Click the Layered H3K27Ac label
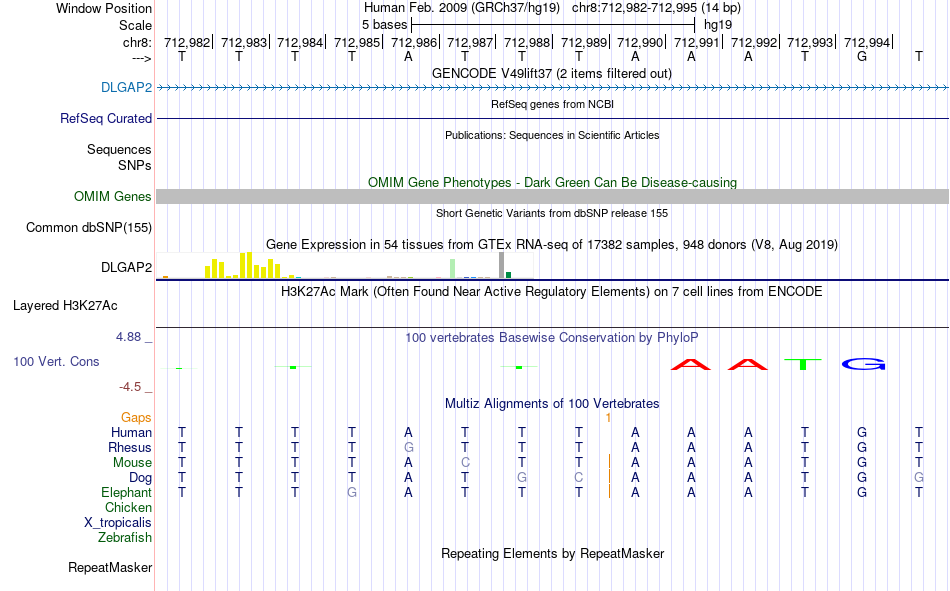 [x=65, y=306]
